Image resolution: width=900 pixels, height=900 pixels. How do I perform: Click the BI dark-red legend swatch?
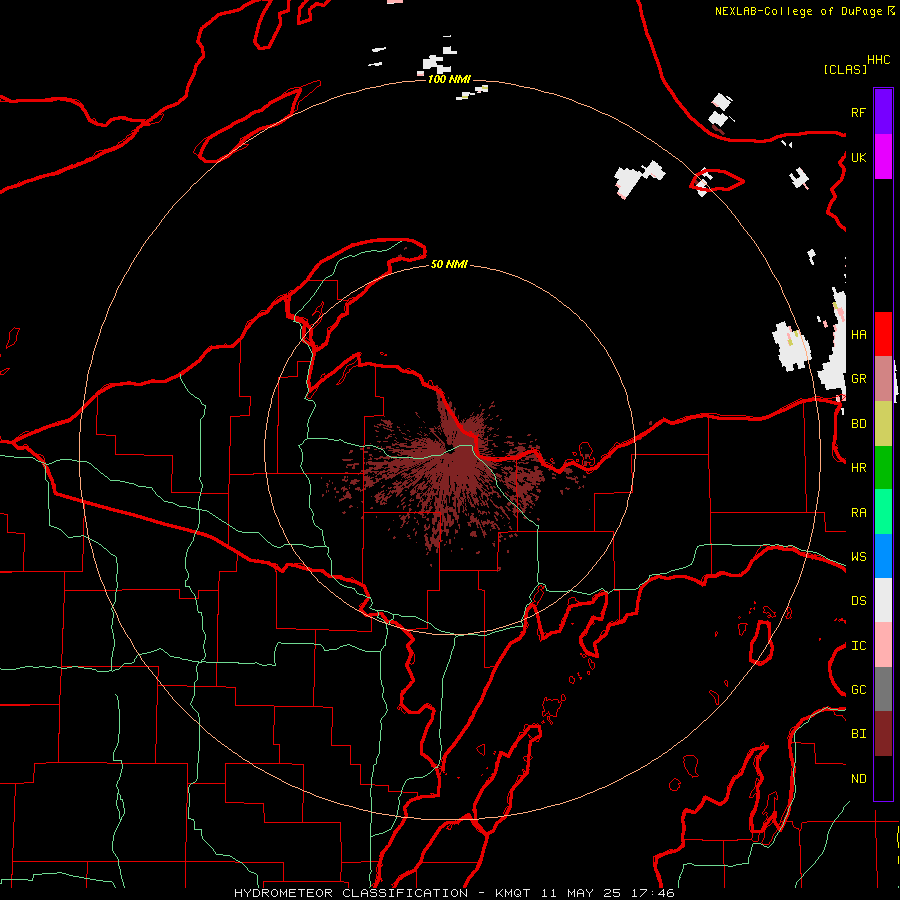click(883, 734)
